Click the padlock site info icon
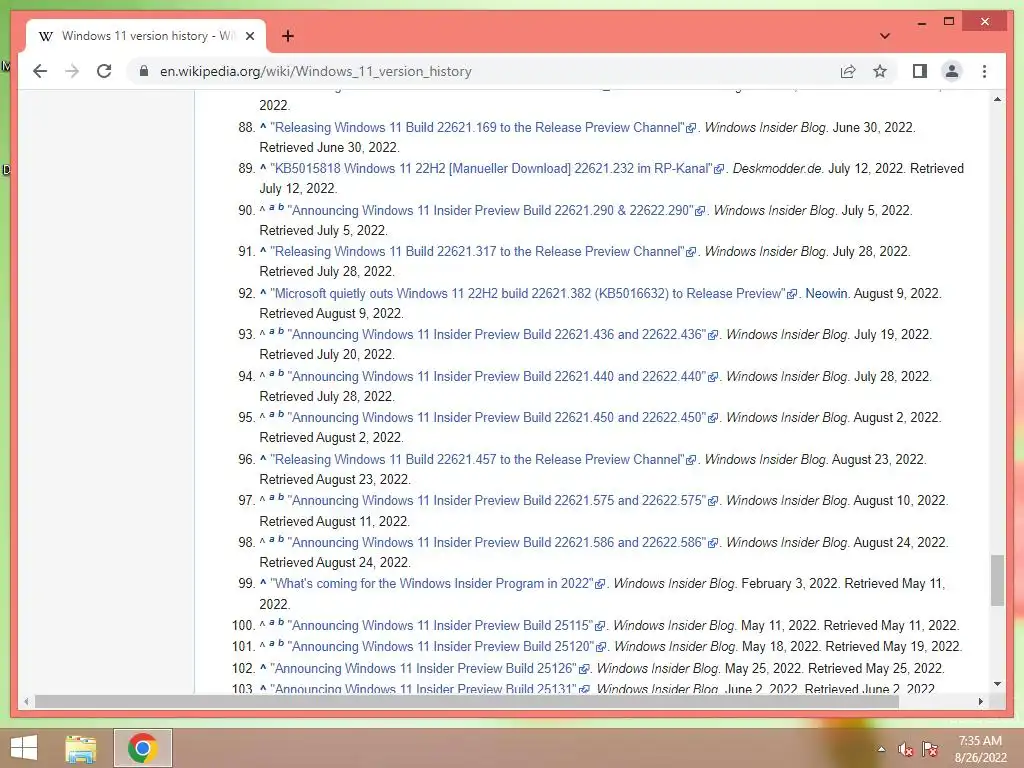This screenshot has height=768, width=1024. tap(144, 71)
